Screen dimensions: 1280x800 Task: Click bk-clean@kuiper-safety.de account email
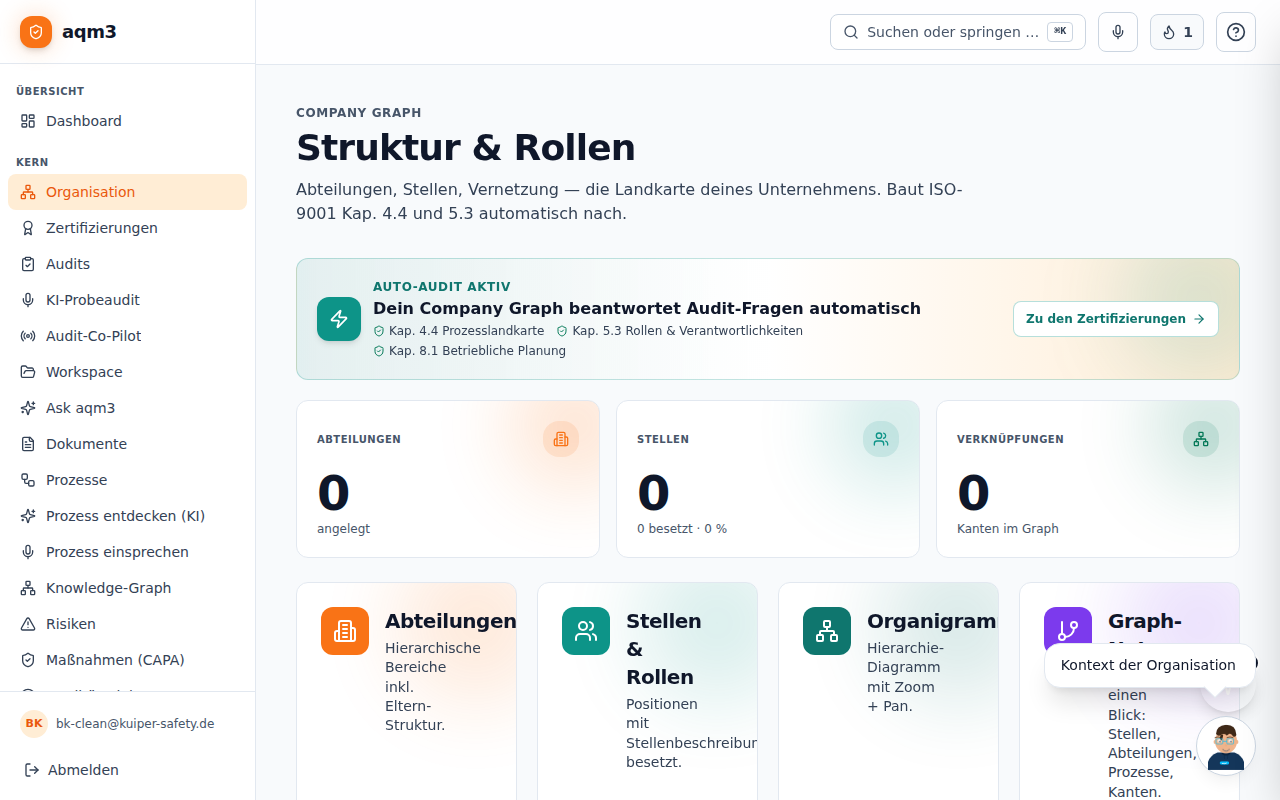point(135,724)
